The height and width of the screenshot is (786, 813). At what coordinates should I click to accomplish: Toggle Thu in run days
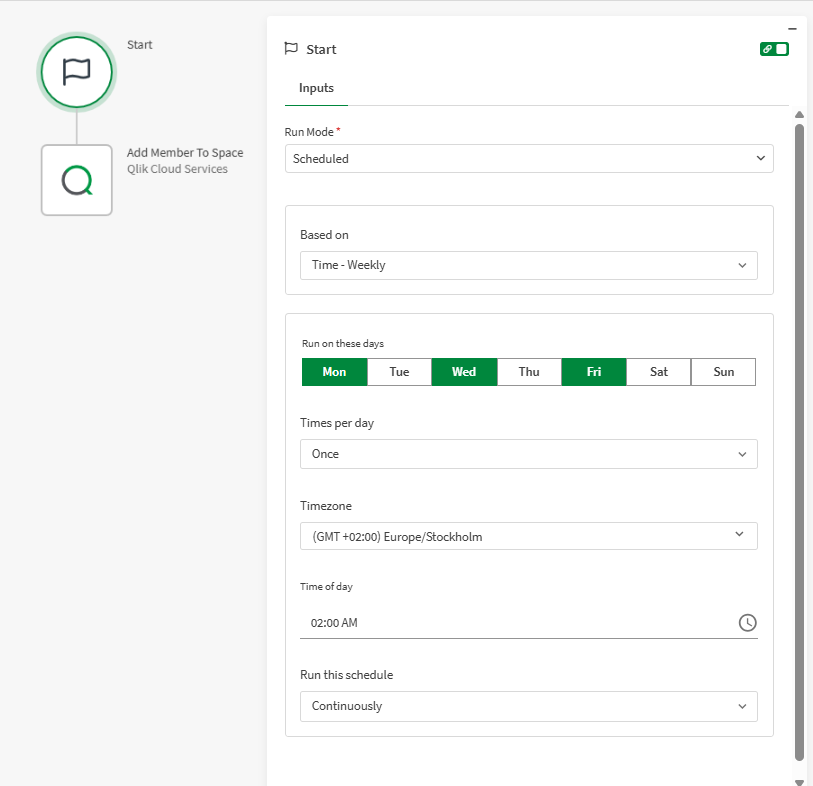(x=529, y=372)
